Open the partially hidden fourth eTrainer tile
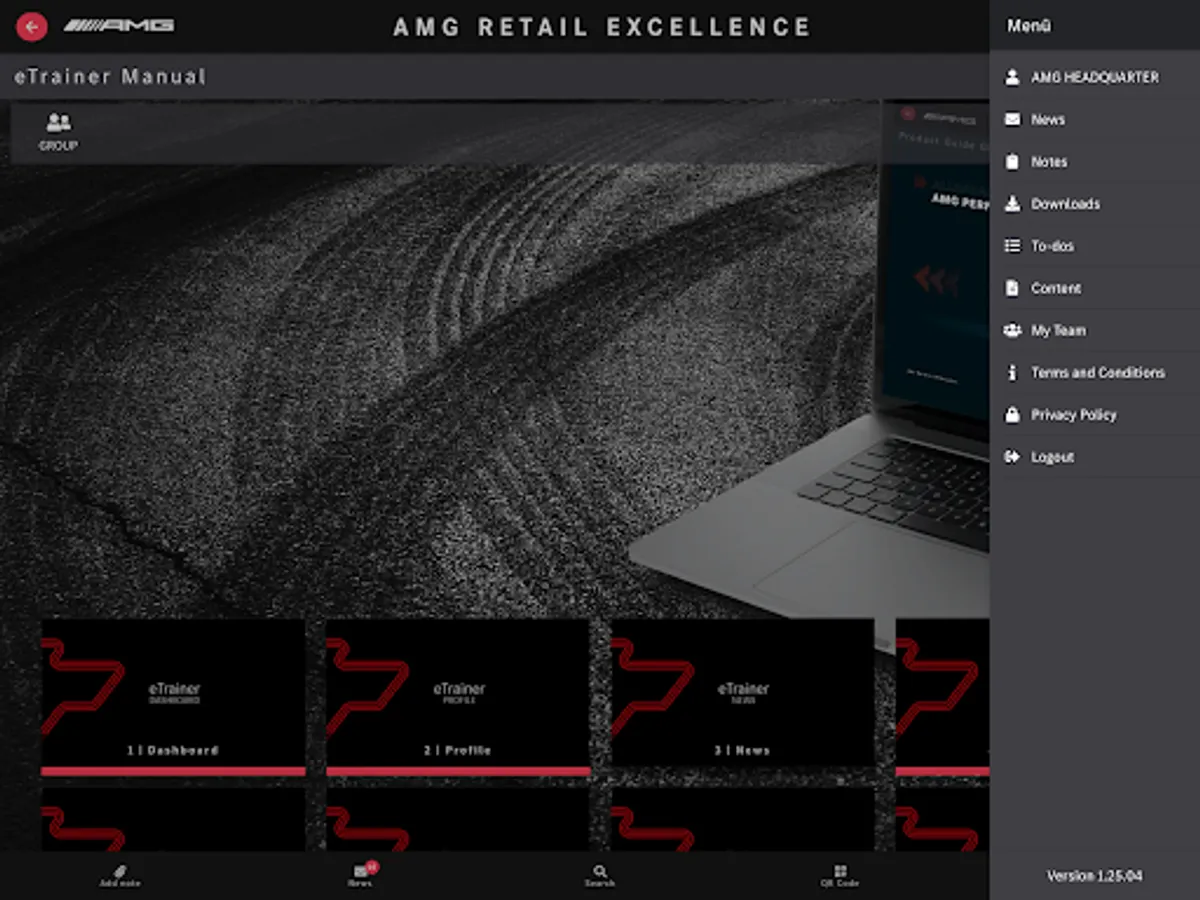The height and width of the screenshot is (900, 1200). click(x=943, y=698)
